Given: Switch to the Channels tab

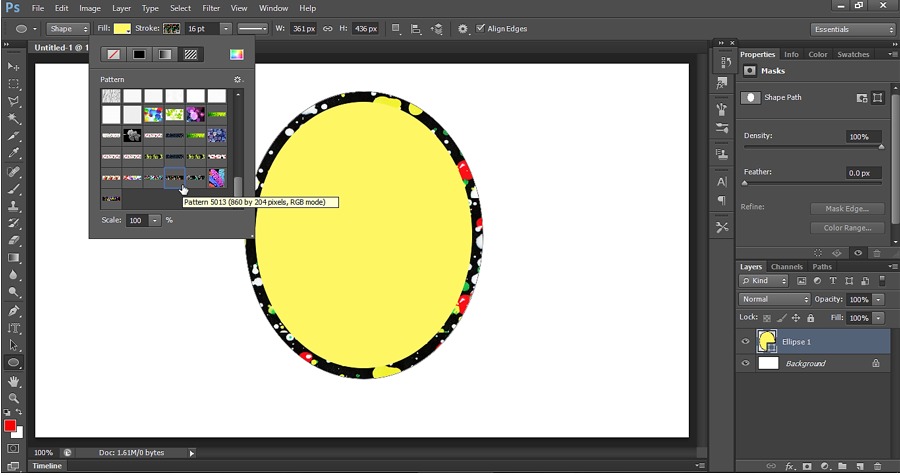Looking at the screenshot, I should [x=786, y=267].
